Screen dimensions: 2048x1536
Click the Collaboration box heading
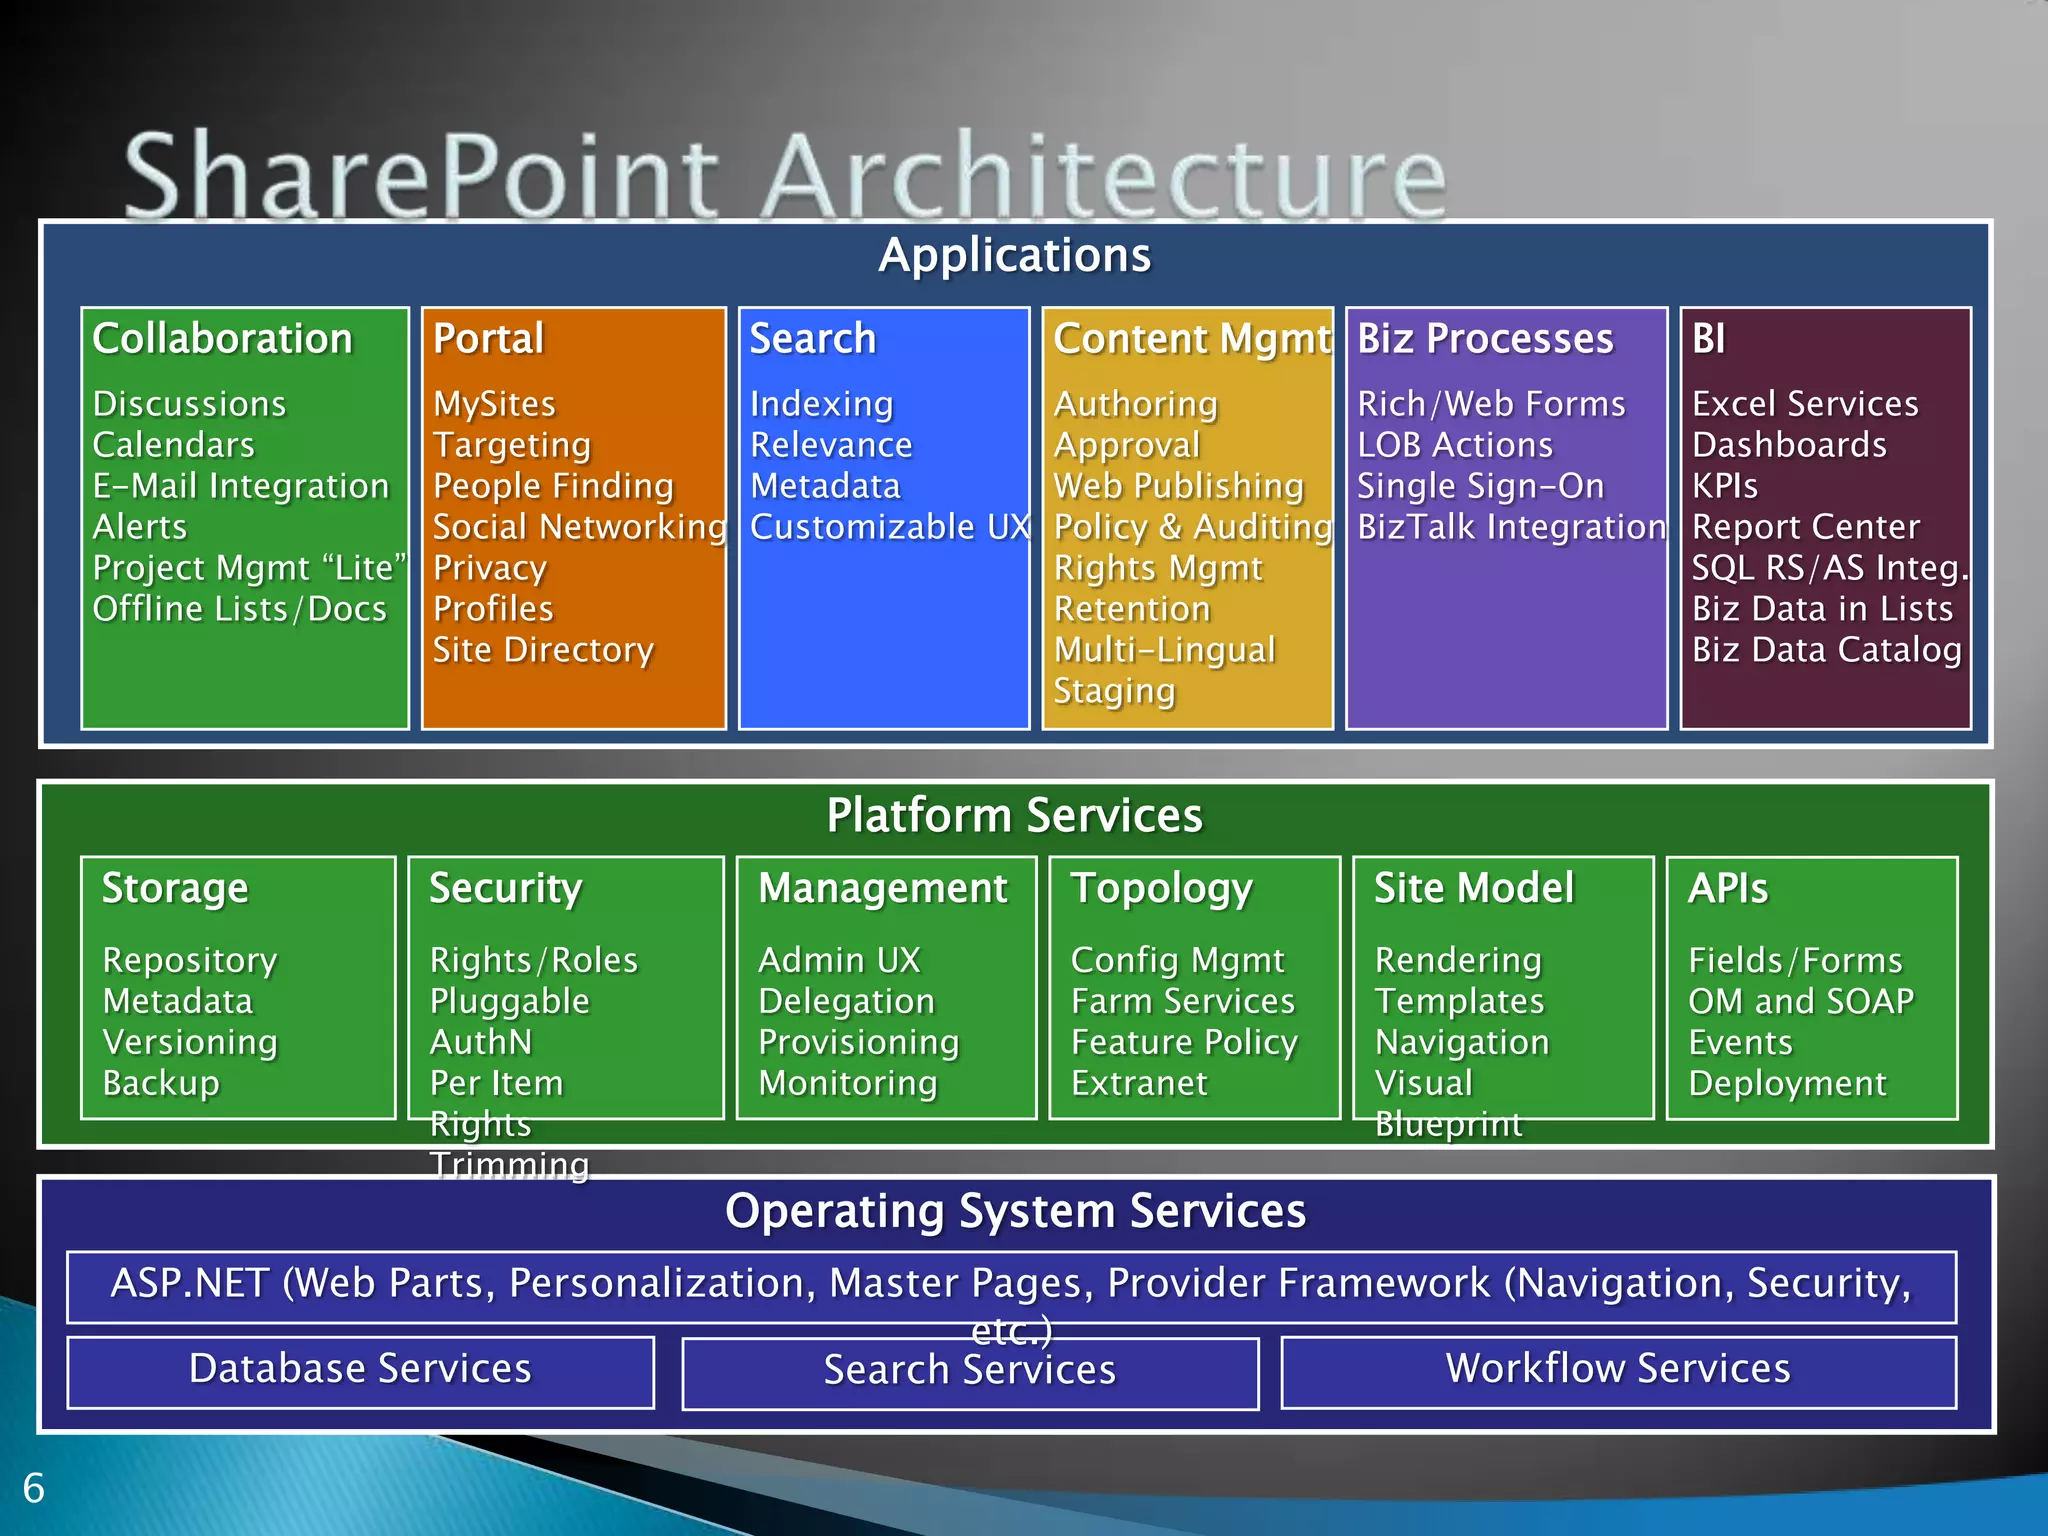tap(222, 339)
